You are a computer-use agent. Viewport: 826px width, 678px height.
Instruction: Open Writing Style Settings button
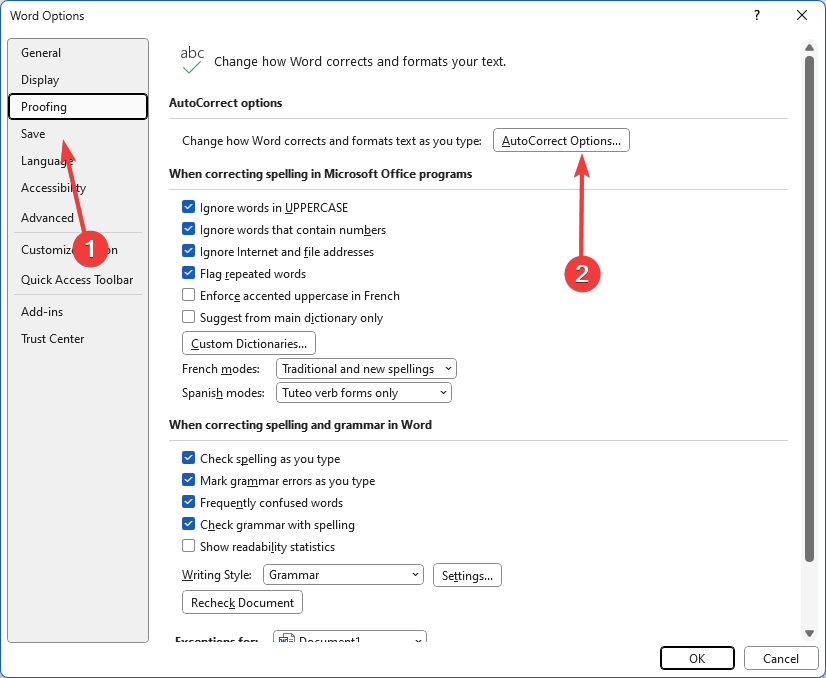click(467, 575)
